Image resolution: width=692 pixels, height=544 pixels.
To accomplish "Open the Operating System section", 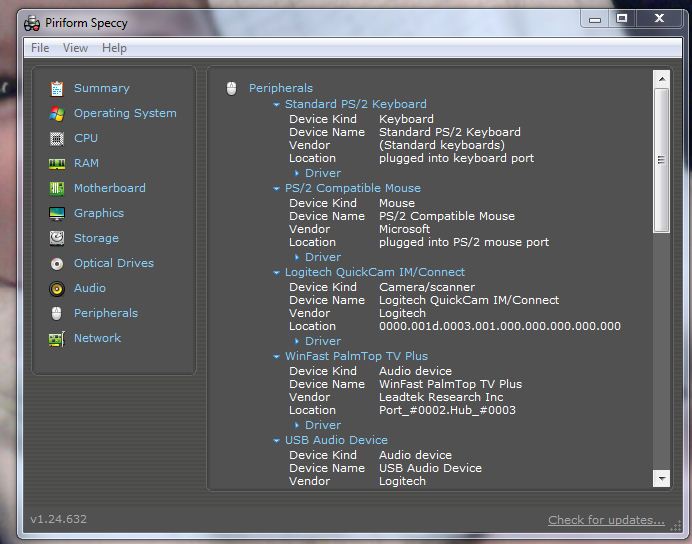I will click(125, 113).
